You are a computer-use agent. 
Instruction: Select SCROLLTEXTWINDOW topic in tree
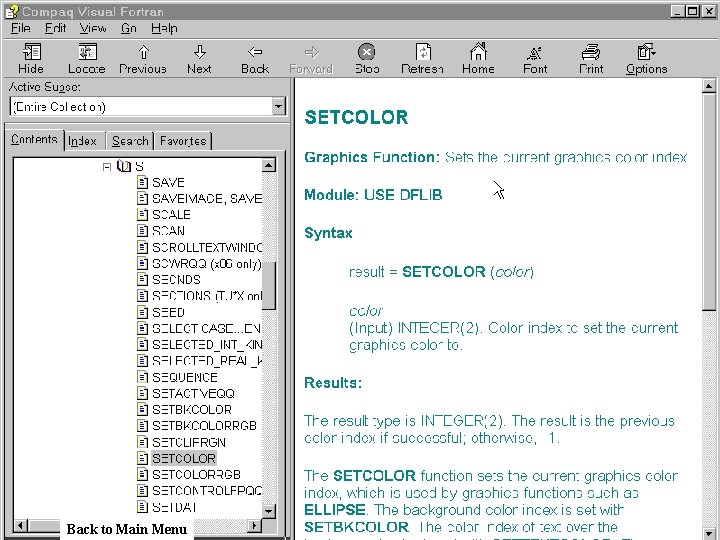pyautogui.click(x=207, y=247)
